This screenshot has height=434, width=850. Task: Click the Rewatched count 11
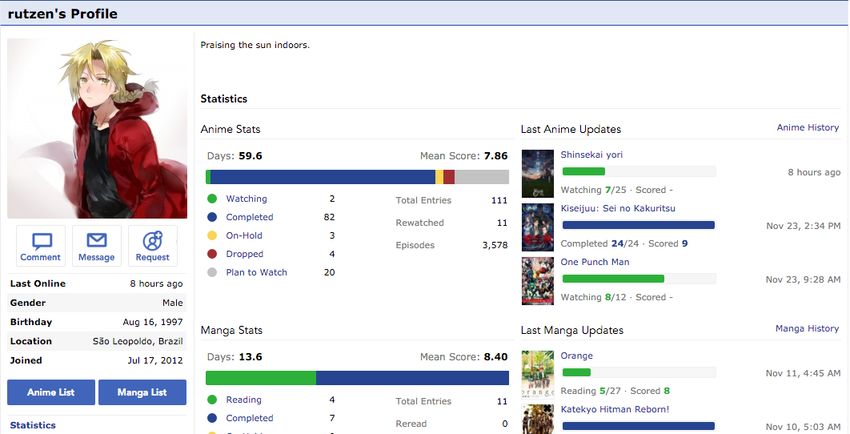[502, 223]
